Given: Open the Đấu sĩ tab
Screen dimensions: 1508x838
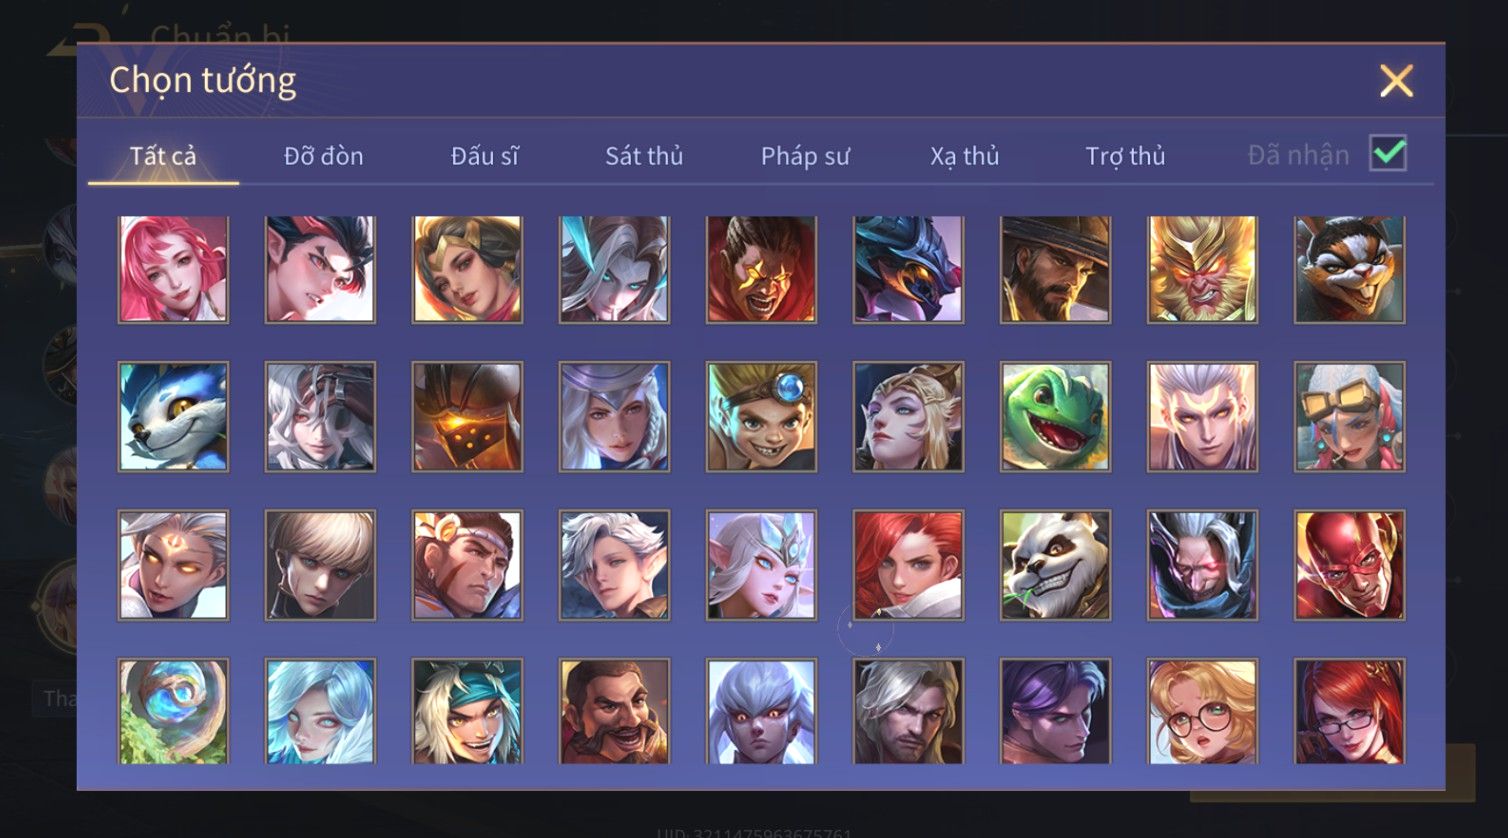Looking at the screenshot, I should [485, 156].
